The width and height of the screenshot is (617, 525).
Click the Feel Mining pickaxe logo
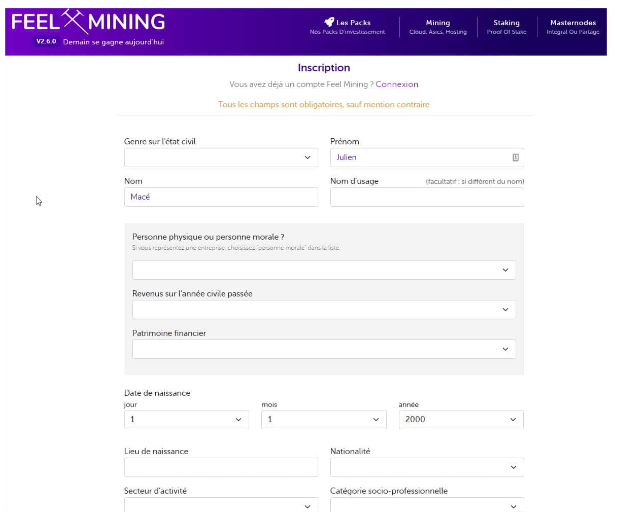coord(75,20)
